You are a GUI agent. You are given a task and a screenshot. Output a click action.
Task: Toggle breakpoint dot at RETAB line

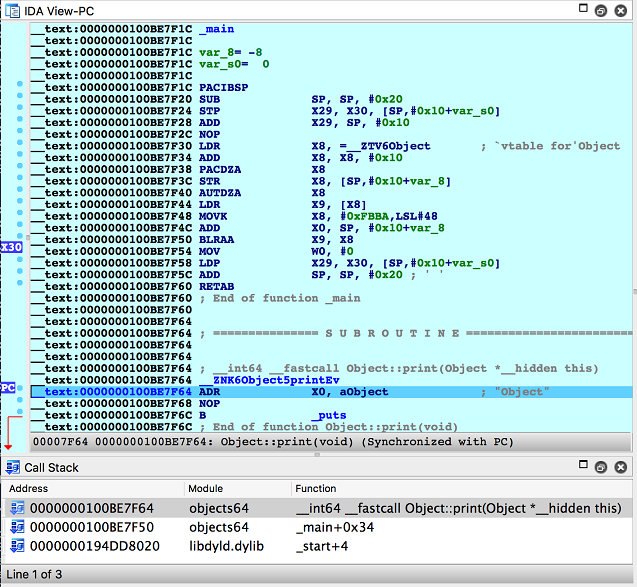pos(20,283)
